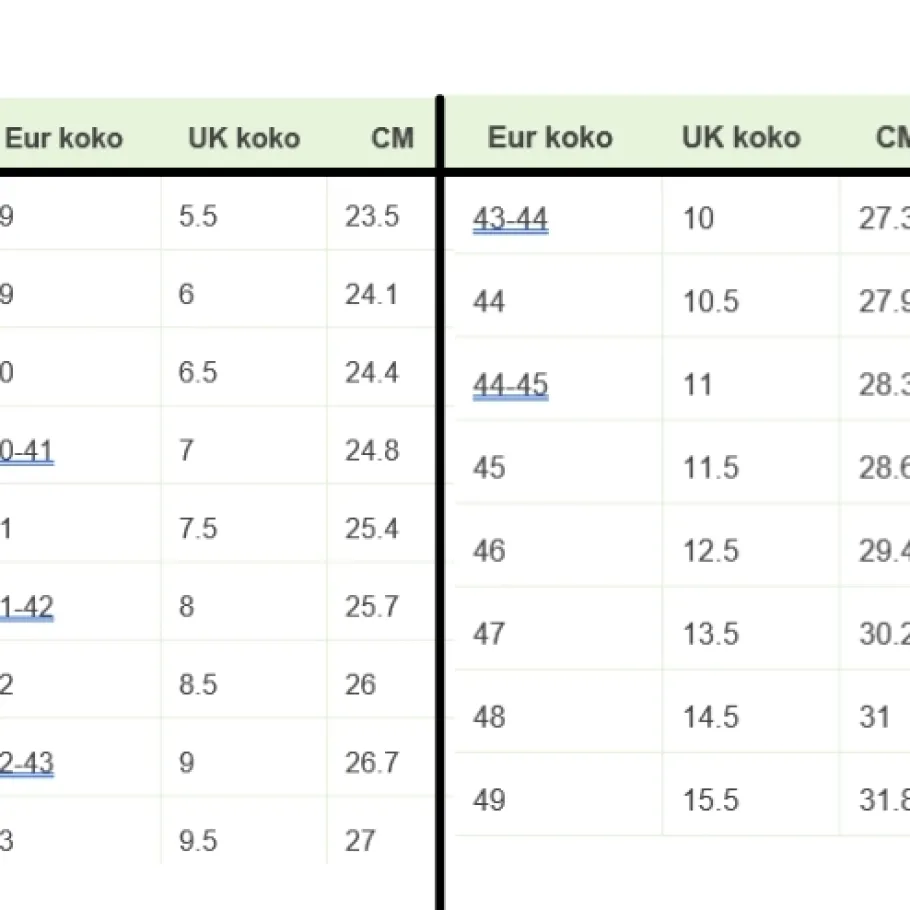Click the underlined 43-44 Eur size link
The image size is (910, 910).
tap(510, 219)
